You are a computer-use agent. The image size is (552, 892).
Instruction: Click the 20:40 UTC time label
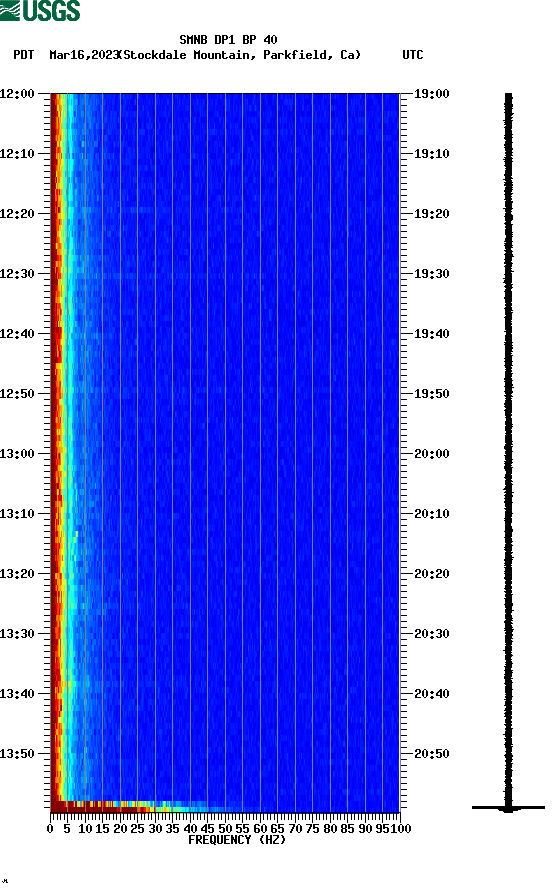431,694
